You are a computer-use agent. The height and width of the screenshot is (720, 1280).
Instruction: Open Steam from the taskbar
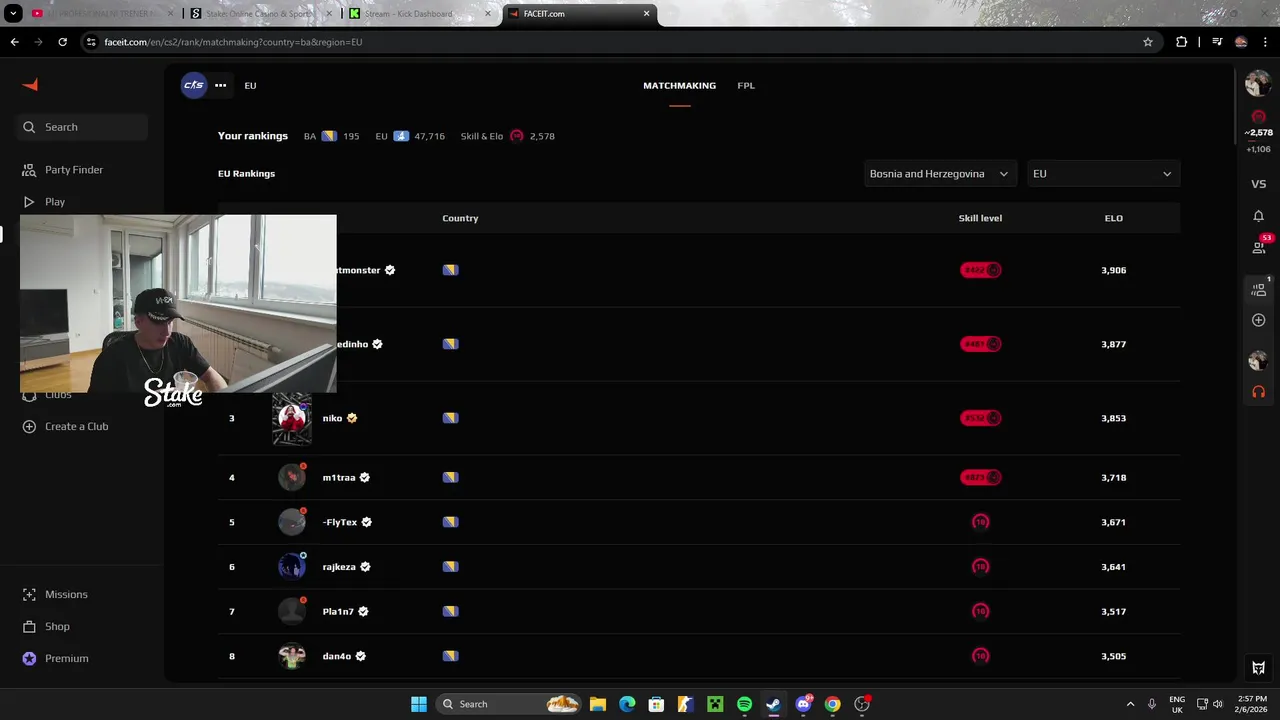click(773, 704)
